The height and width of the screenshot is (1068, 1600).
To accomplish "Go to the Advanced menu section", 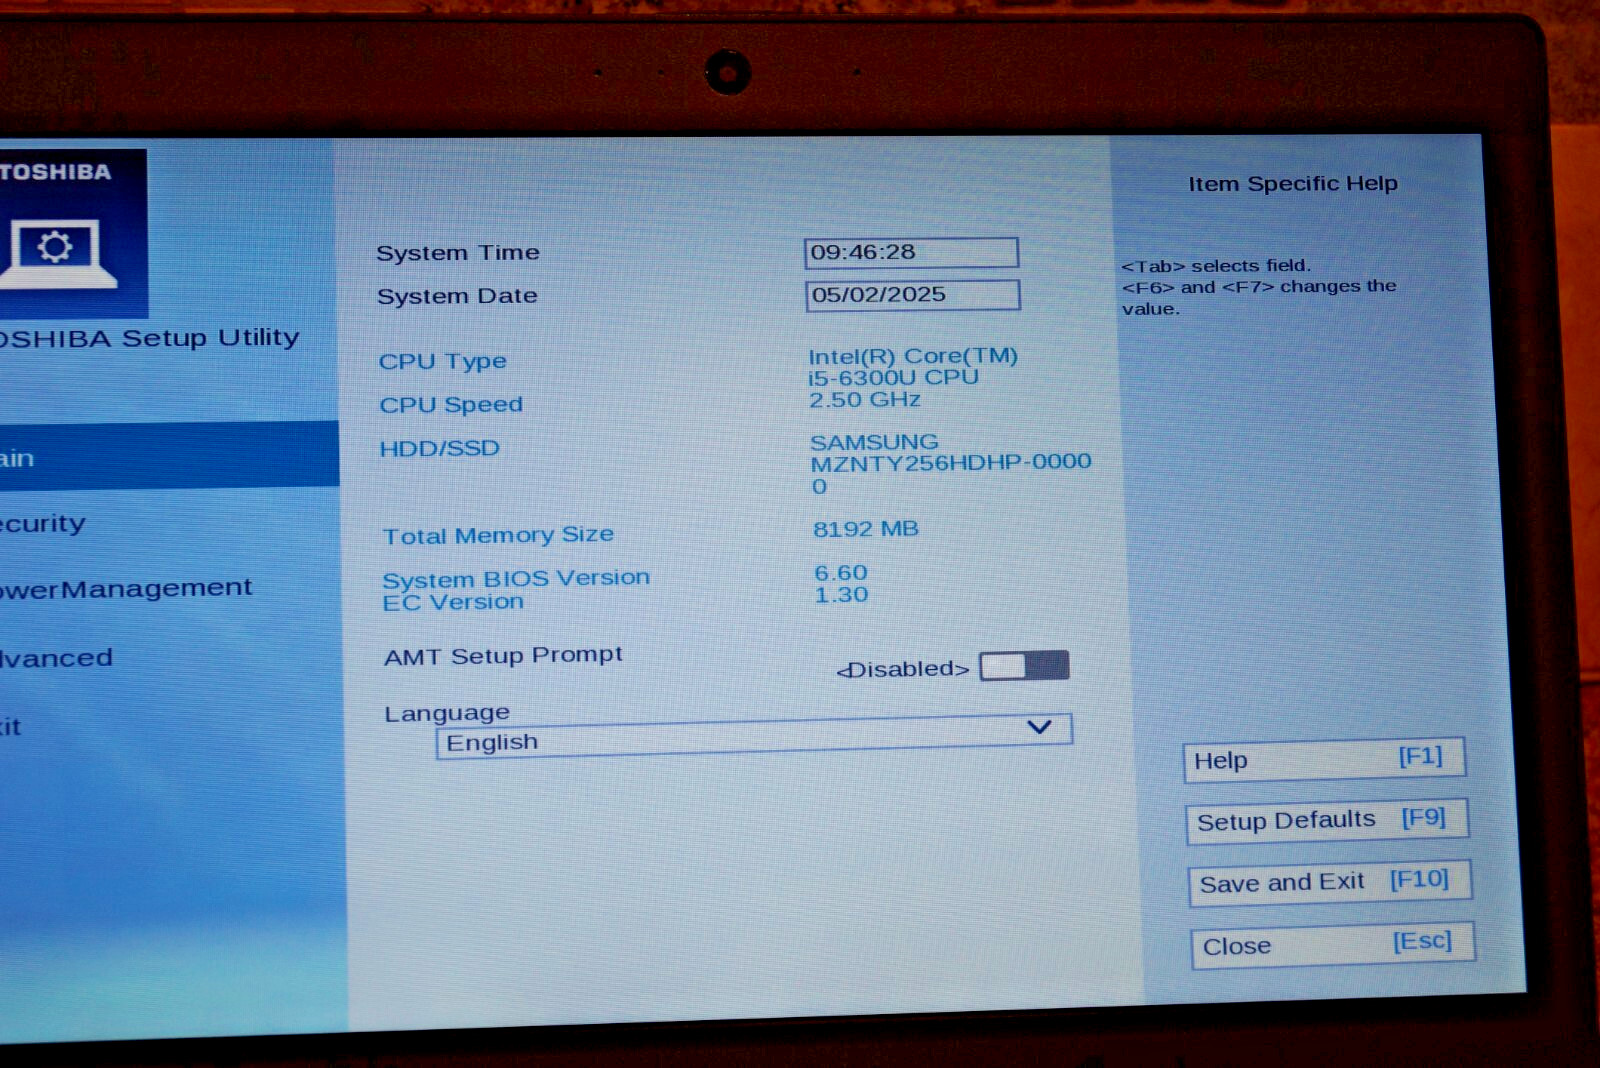I will pyautogui.click(x=56, y=657).
